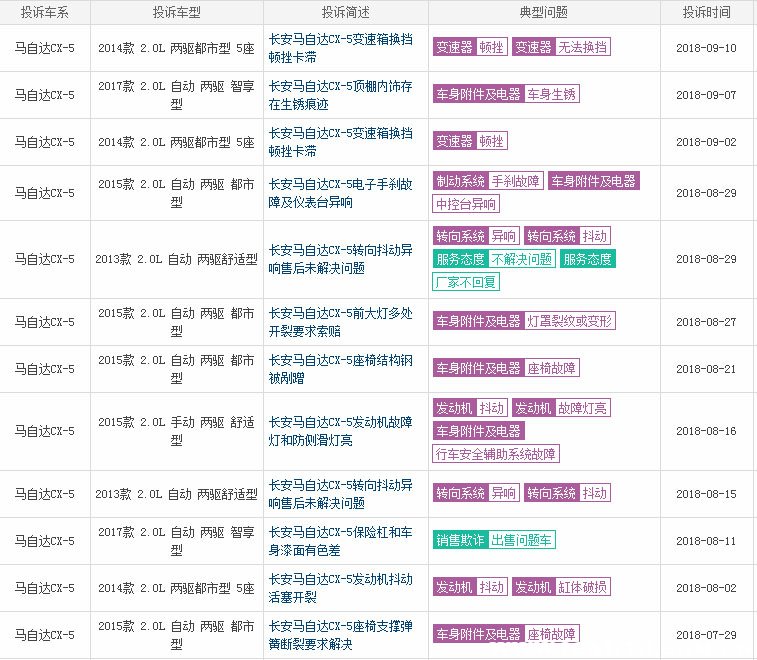Select 发动机 抖动 tag in the 2018-08-16 row
Screen dimensions: 757x660
pyautogui.click(x=470, y=408)
